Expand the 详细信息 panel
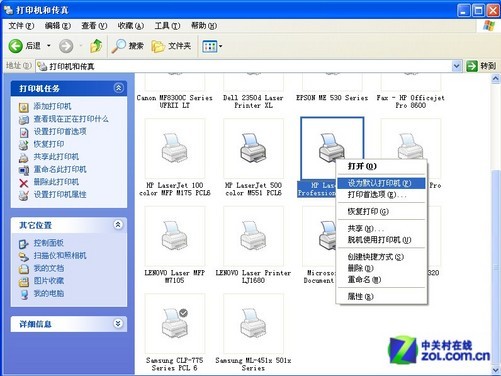501x376 pixels. [x=118, y=323]
